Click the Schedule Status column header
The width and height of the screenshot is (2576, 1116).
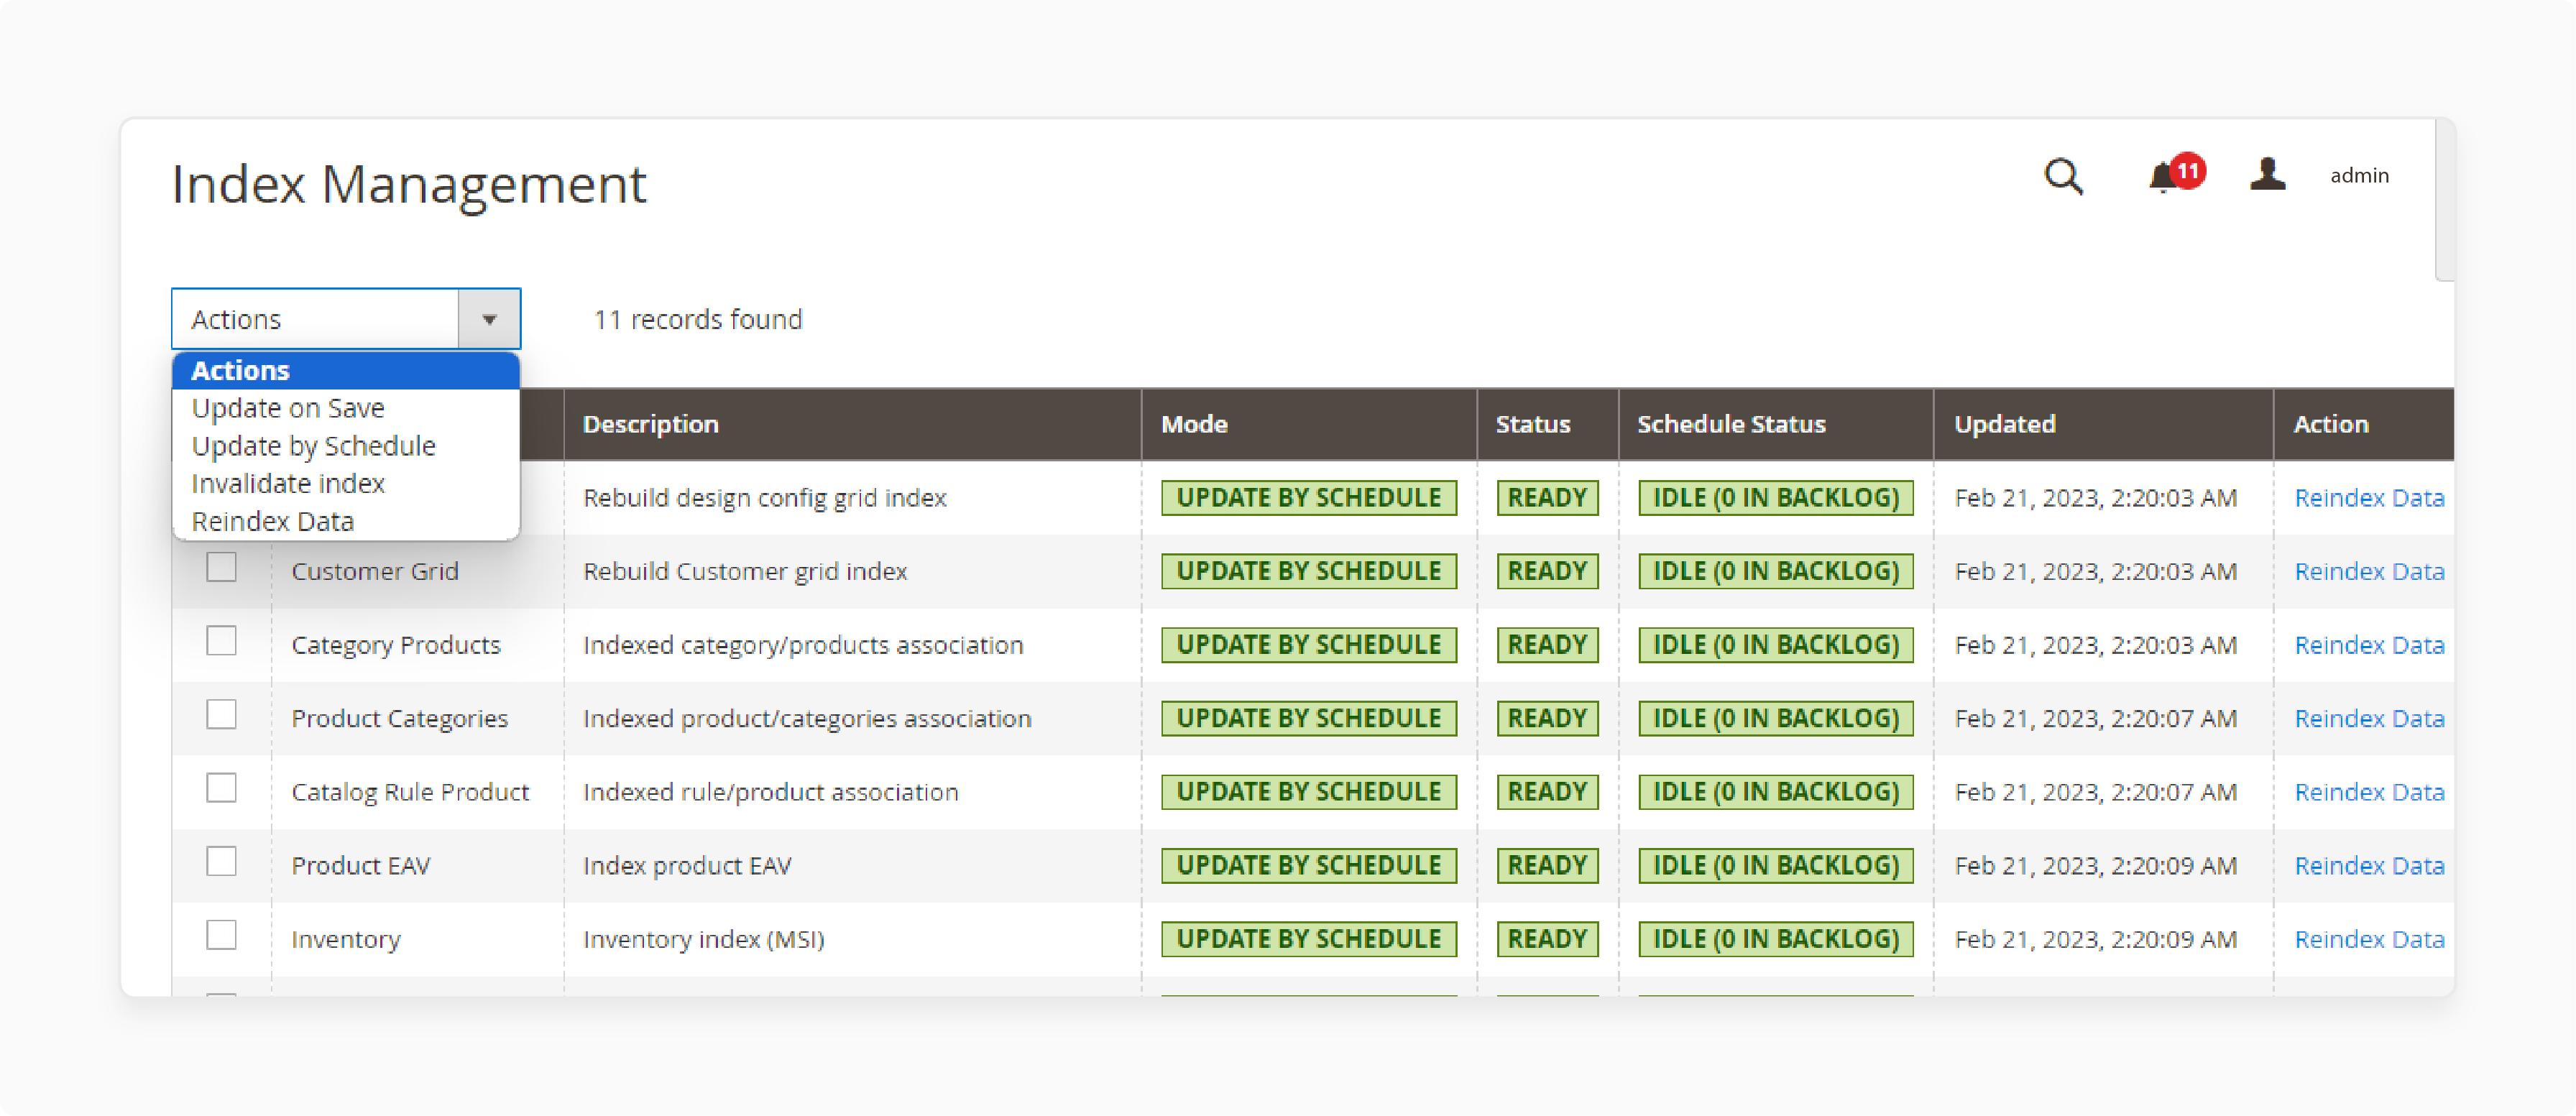(1776, 424)
